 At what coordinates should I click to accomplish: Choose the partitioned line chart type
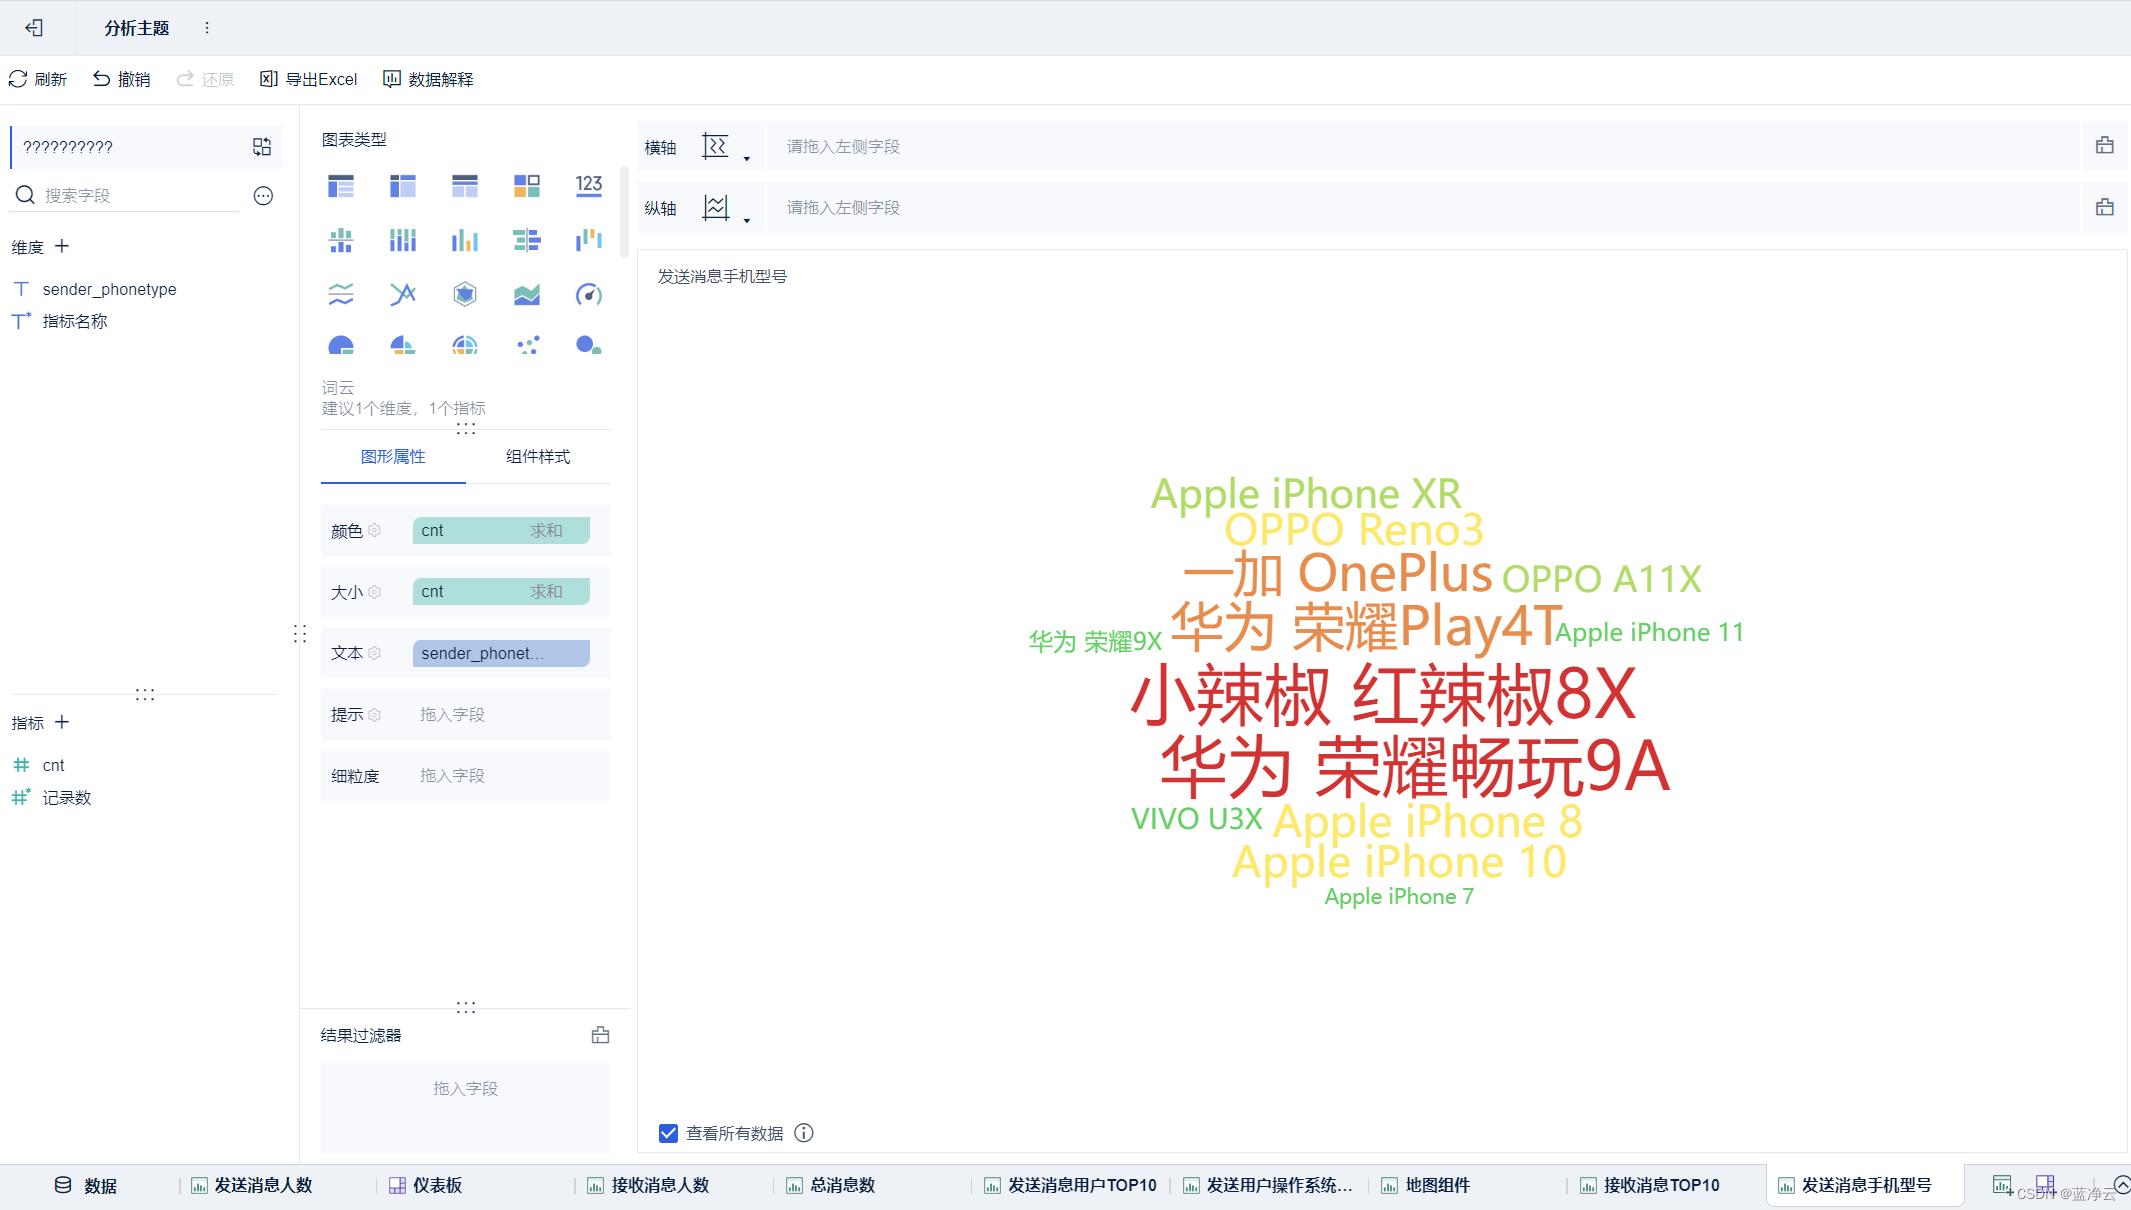[341, 294]
